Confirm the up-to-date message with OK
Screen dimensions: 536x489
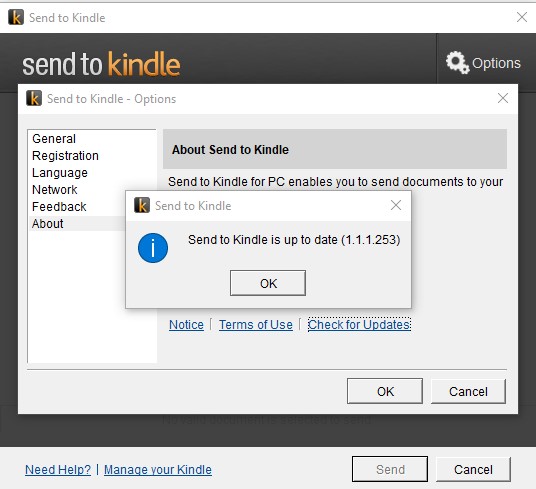268,283
